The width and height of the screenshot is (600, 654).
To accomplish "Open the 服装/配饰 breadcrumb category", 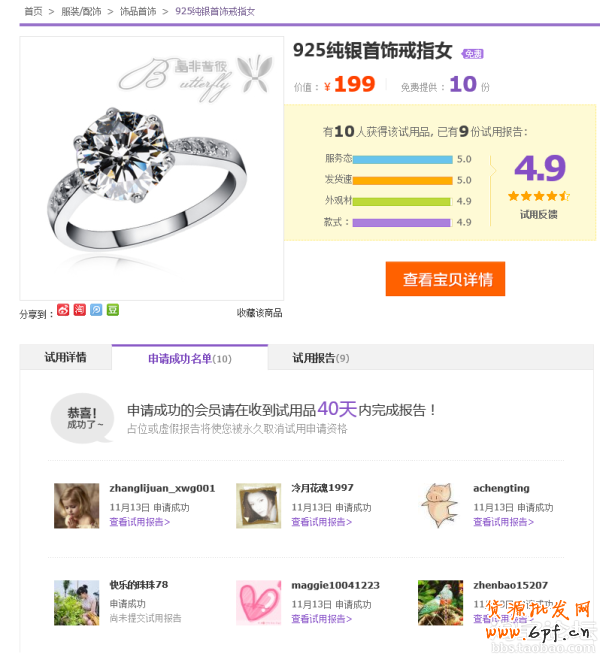I will click(x=81, y=11).
